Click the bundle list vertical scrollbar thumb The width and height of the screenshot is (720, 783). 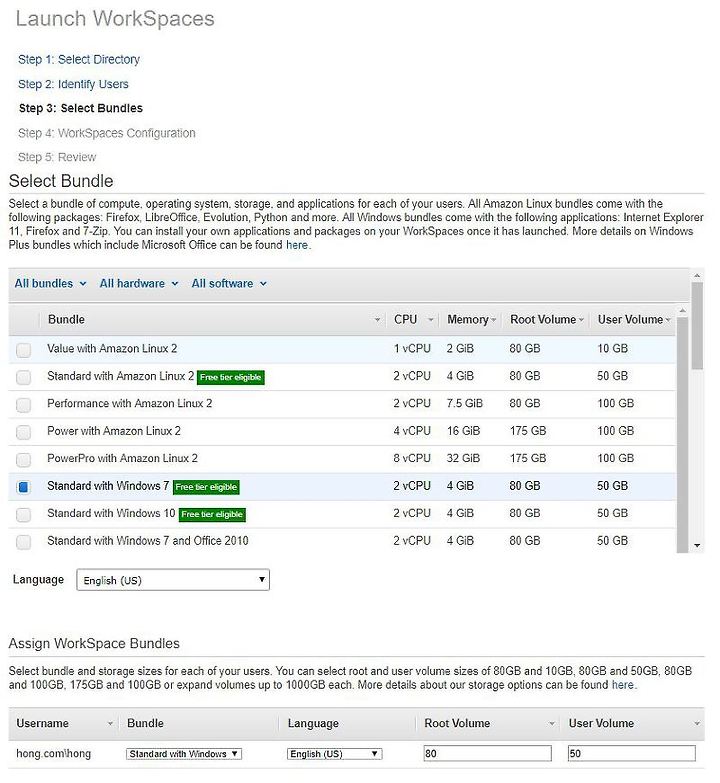(x=698, y=326)
